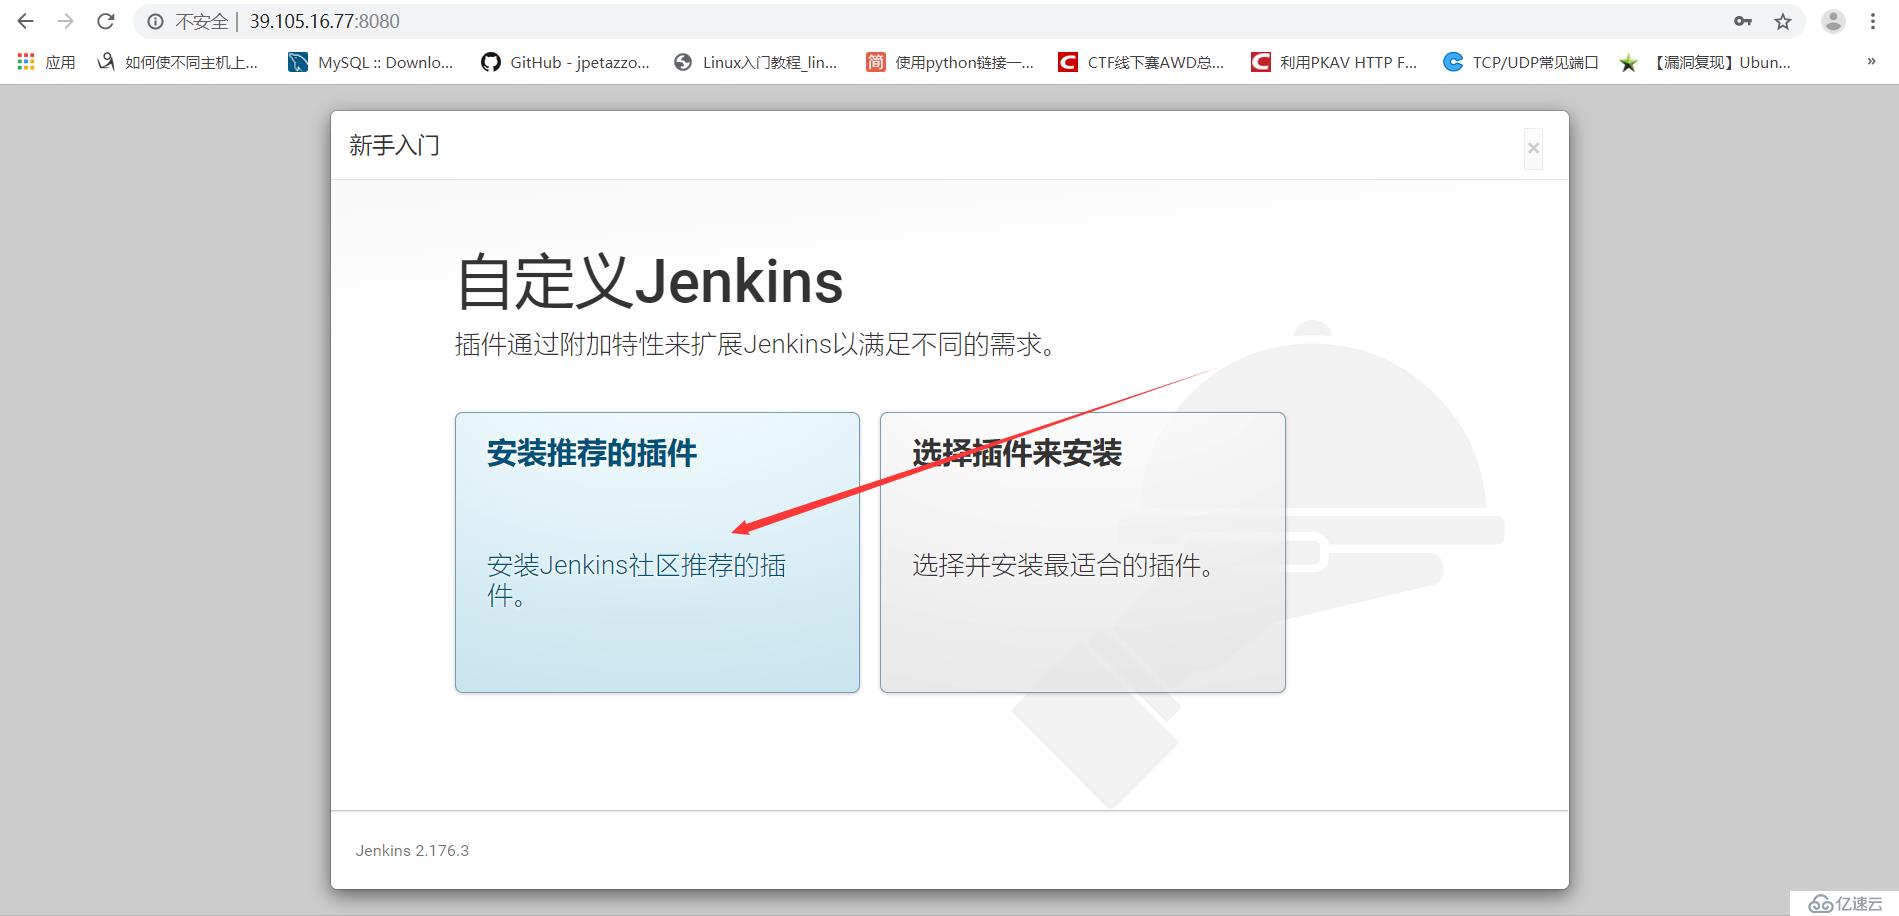Open bookmark 如何使不同主机上...
The image size is (1899, 916).
(x=177, y=62)
